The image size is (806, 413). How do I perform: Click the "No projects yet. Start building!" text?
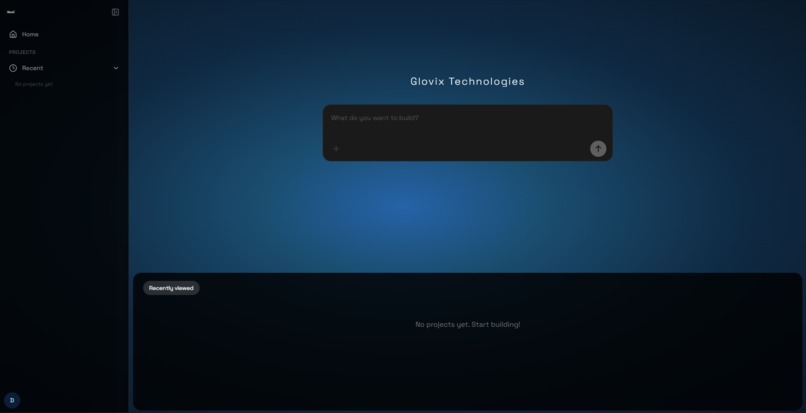pos(467,325)
